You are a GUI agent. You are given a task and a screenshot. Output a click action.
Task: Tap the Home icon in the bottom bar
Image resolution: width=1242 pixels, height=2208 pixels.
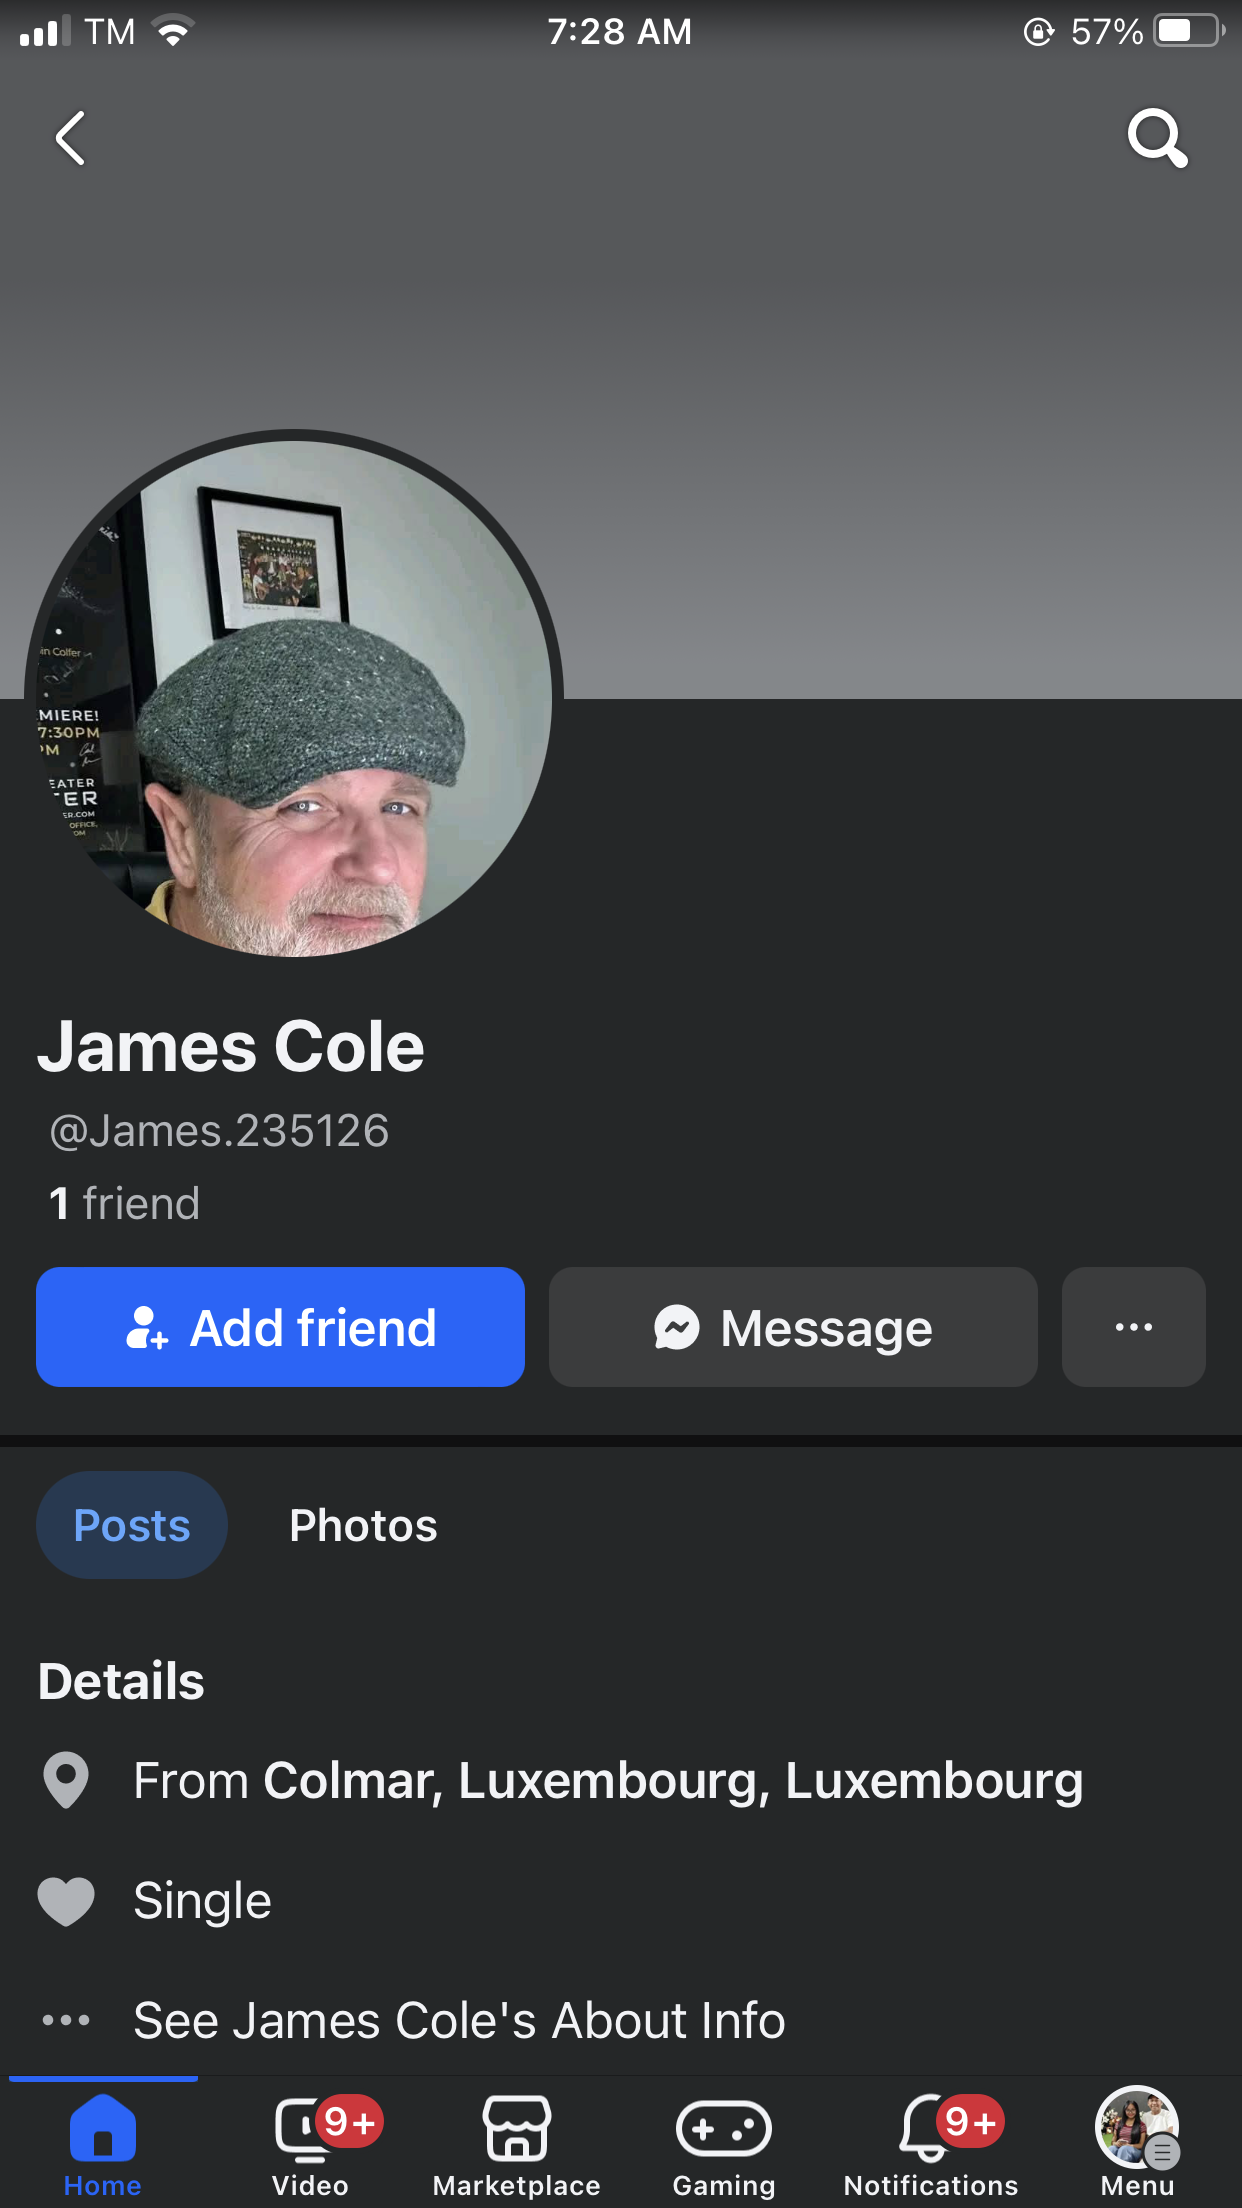[102, 2129]
